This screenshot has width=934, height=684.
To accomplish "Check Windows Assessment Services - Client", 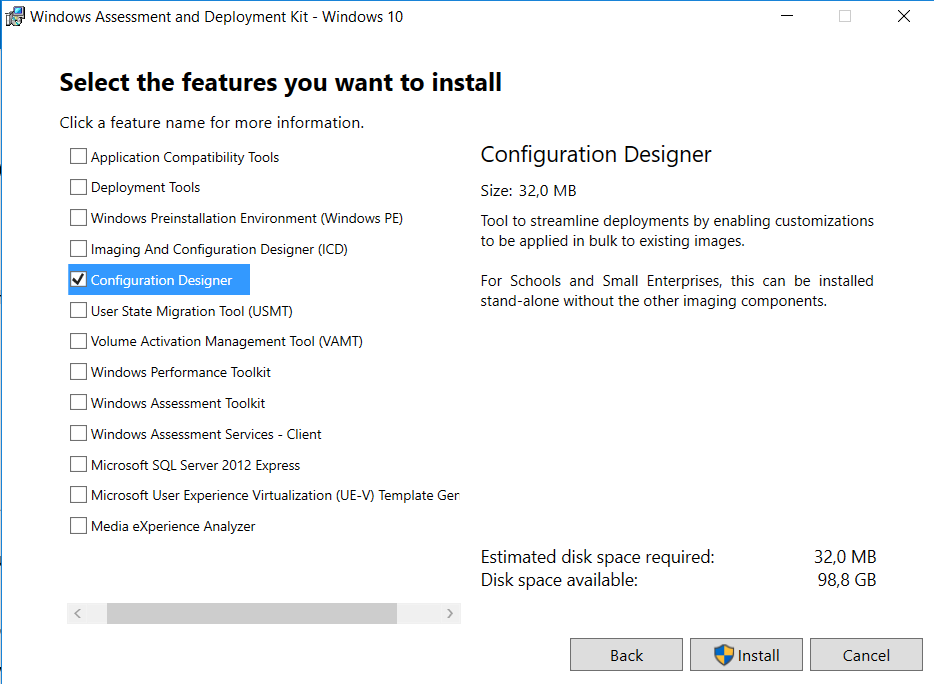I will [x=78, y=433].
